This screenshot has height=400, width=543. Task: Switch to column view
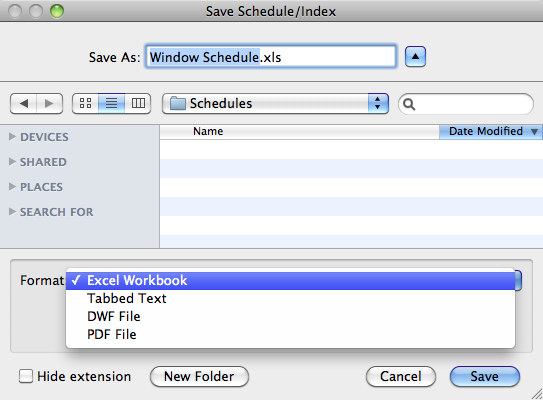click(x=138, y=103)
